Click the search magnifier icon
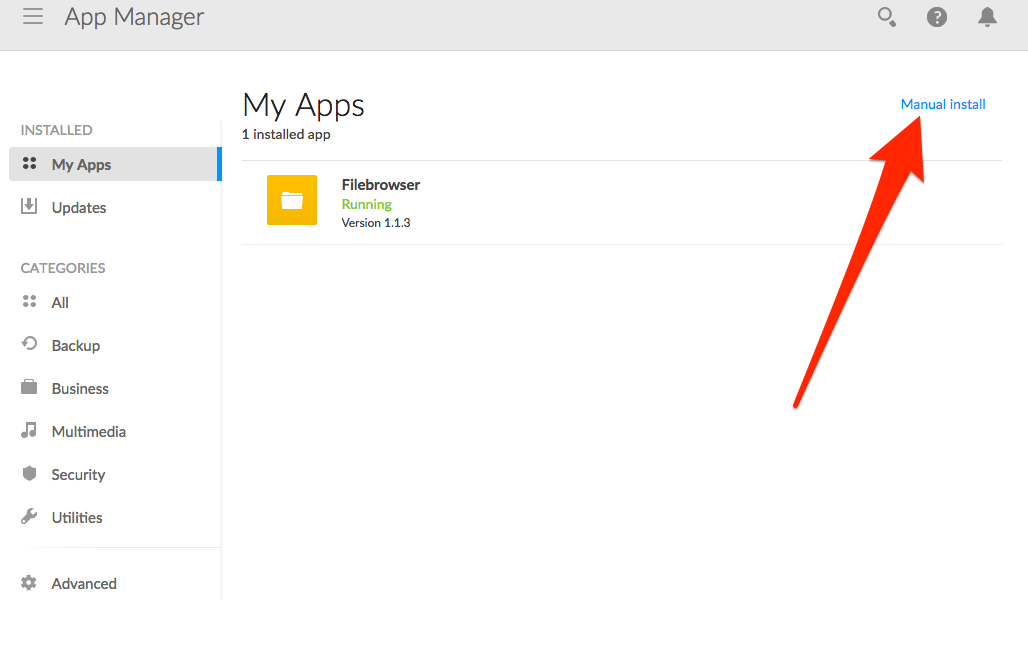 [886, 17]
